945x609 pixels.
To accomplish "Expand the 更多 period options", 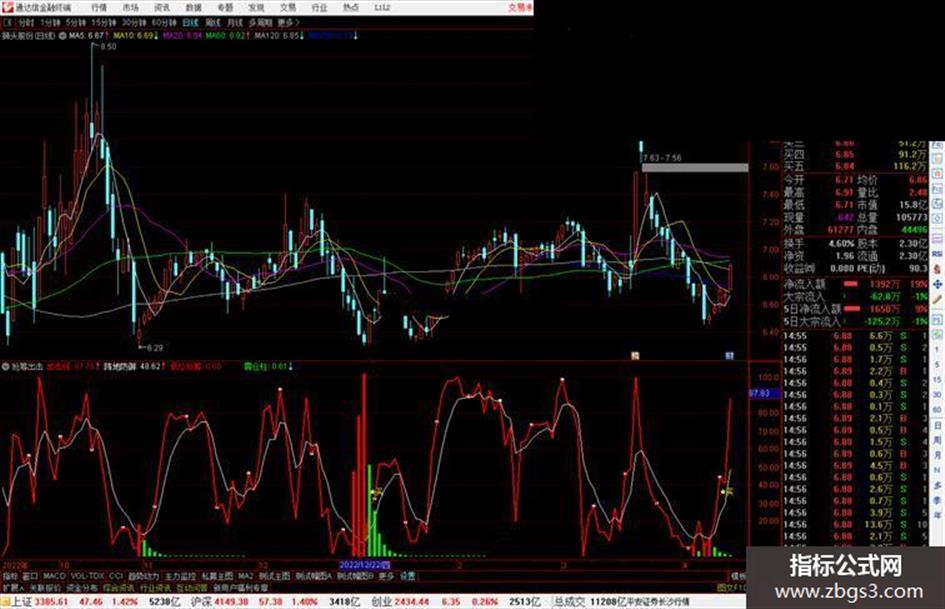I will (x=288, y=23).
